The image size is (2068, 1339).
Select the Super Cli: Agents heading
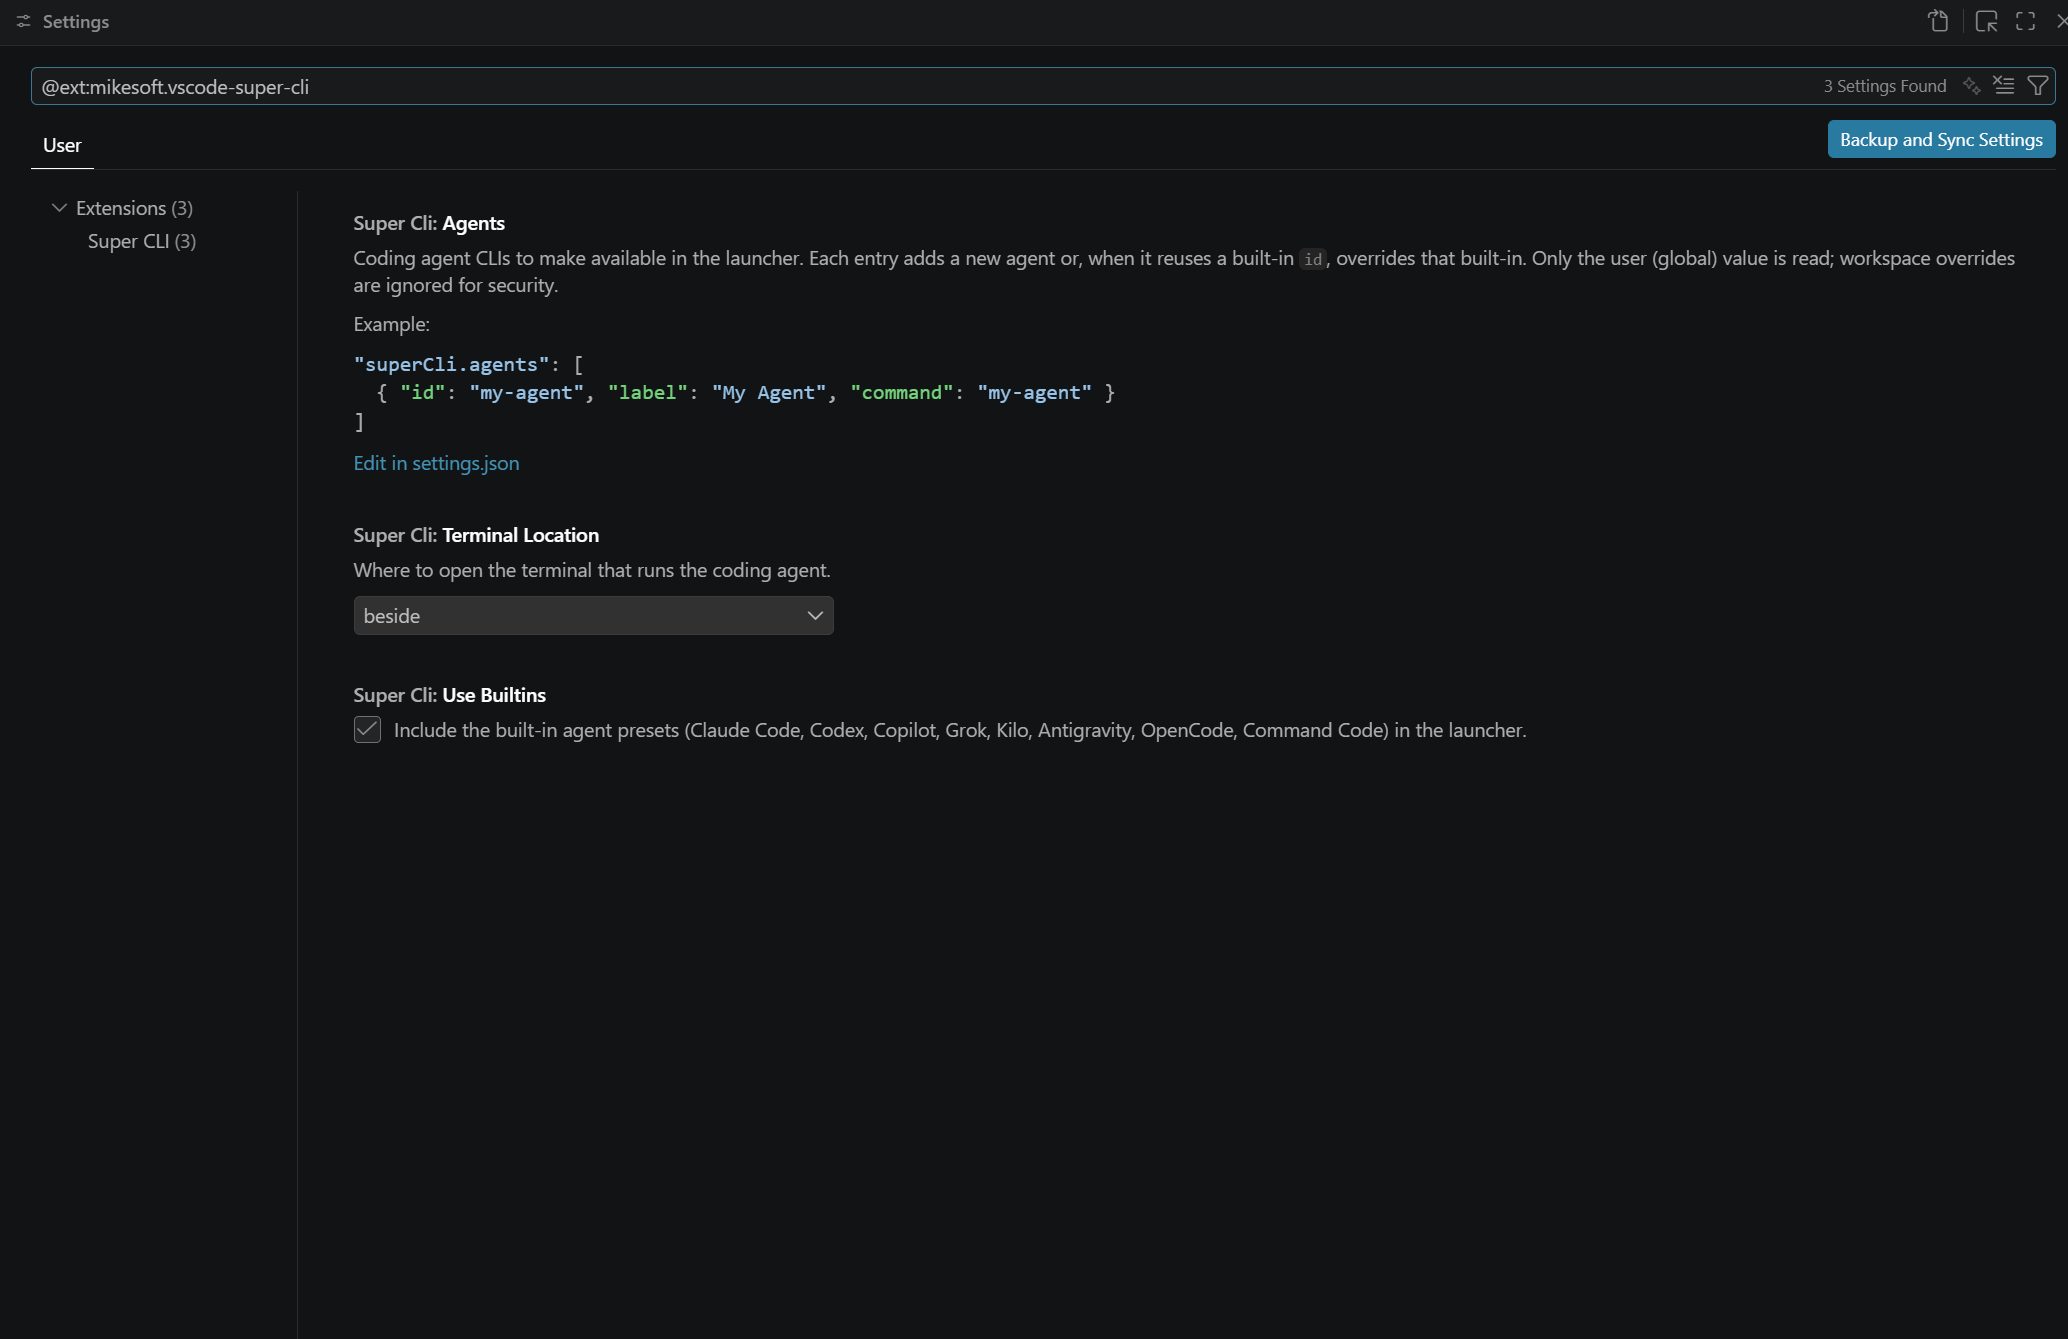[x=429, y=223]
